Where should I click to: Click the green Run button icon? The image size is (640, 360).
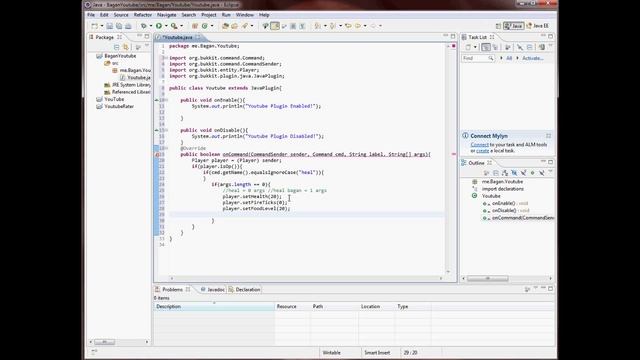point(159,26)
